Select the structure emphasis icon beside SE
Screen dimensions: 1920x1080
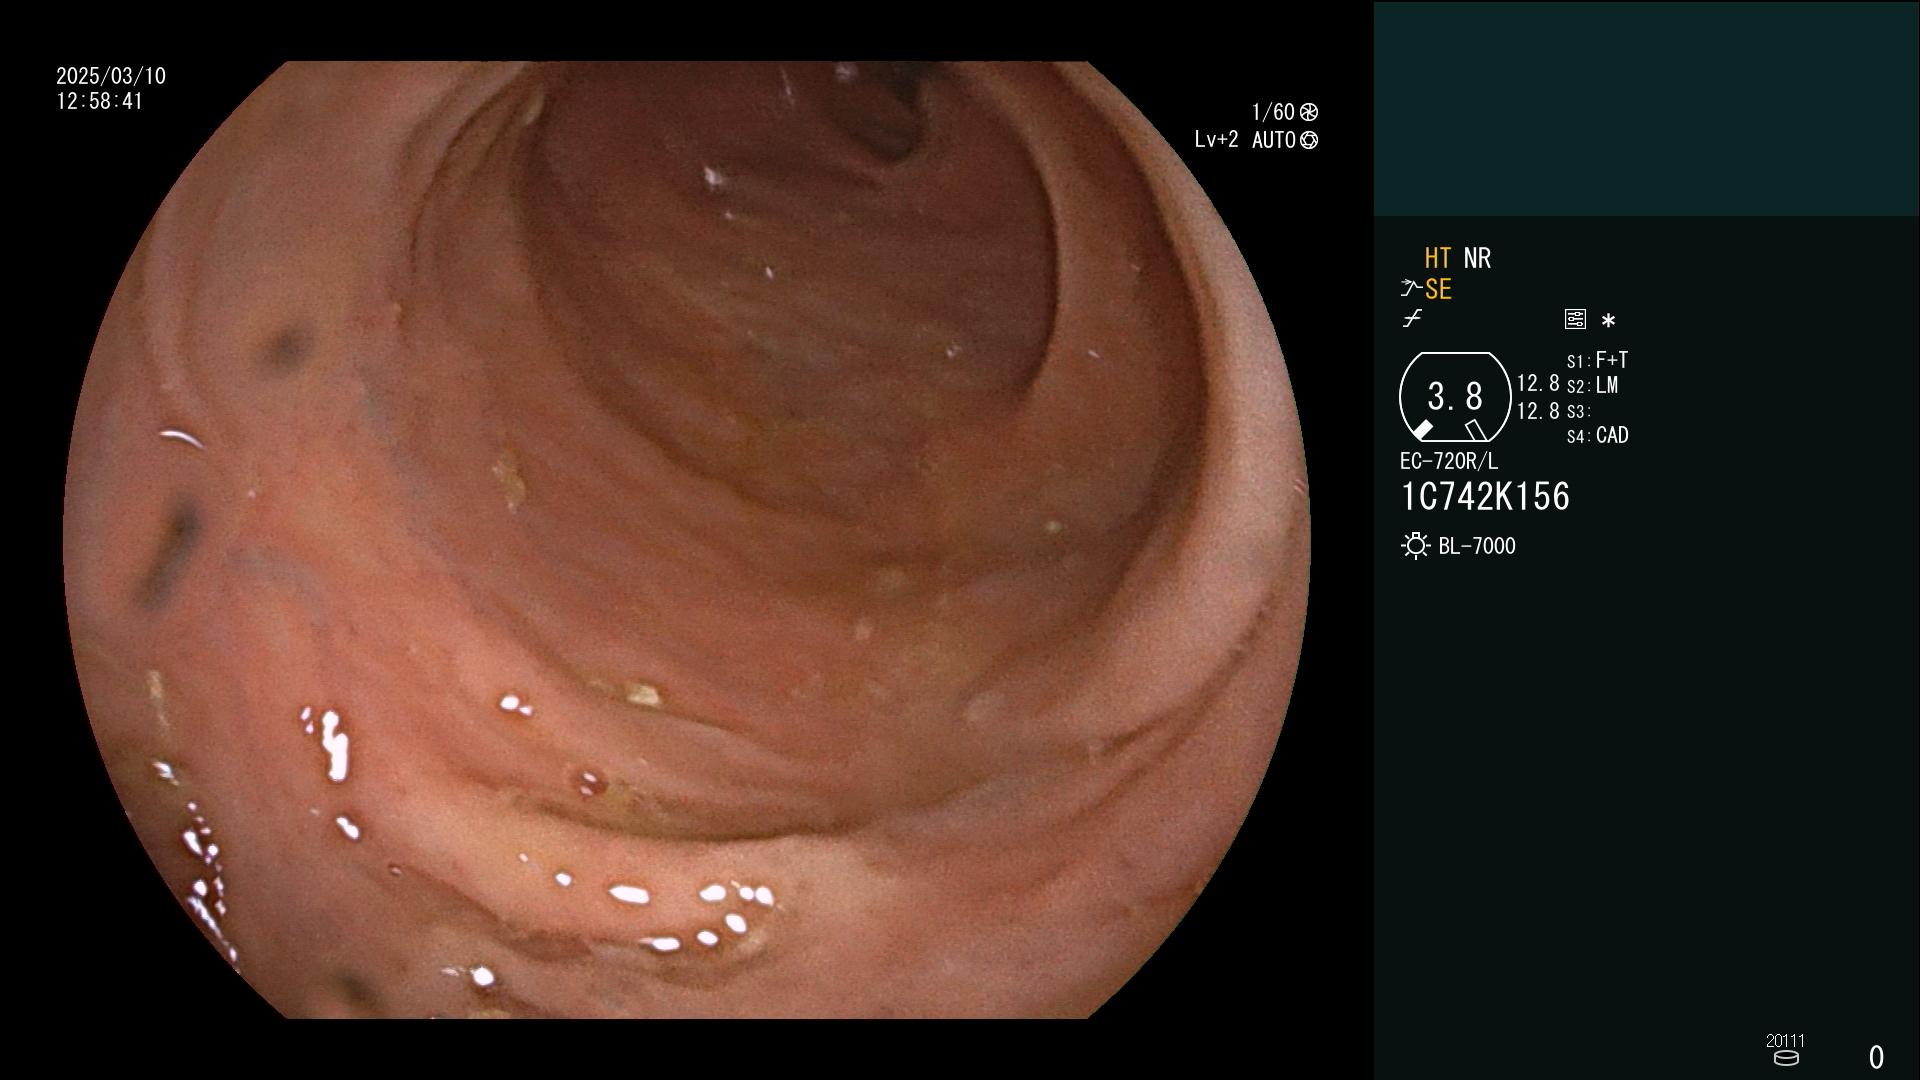click(x=1411, y=289)
